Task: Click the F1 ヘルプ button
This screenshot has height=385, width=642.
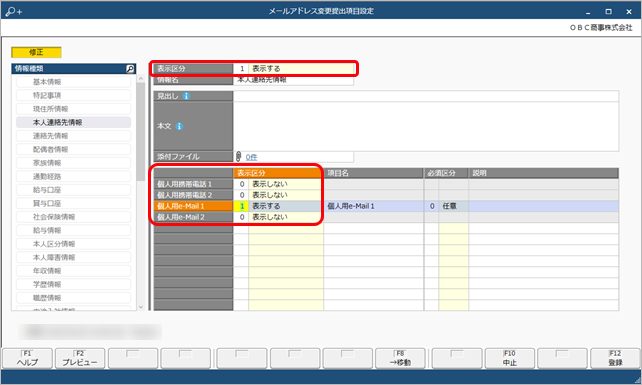Action: (27, 359)
